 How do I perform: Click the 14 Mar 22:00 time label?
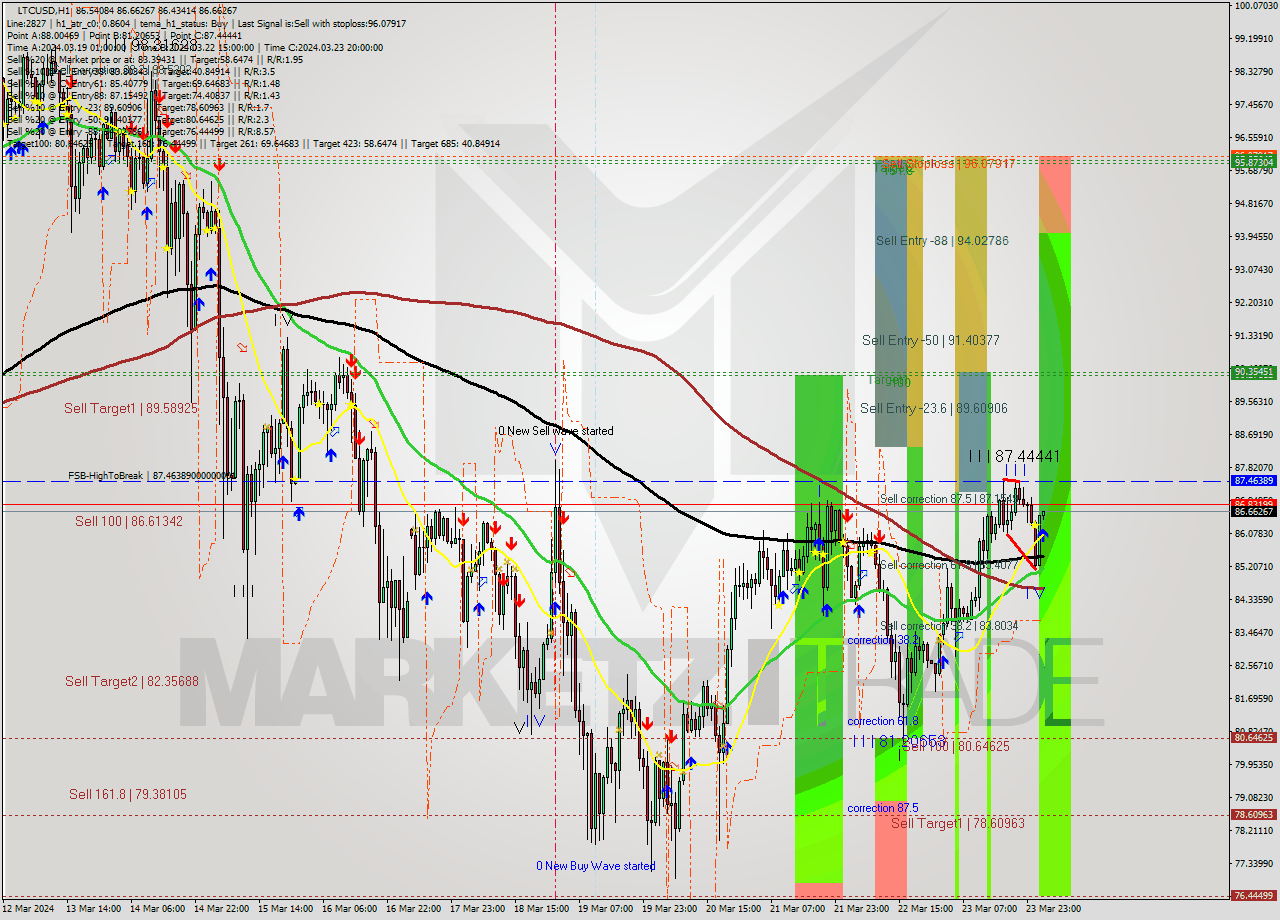click(221, 909)
